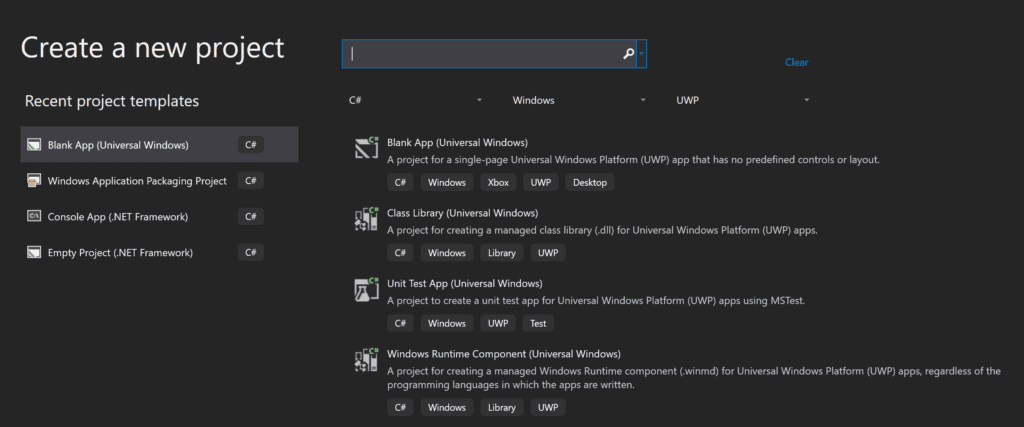Click Console App (.NET Framework) icon

click(x=34, y=217)
